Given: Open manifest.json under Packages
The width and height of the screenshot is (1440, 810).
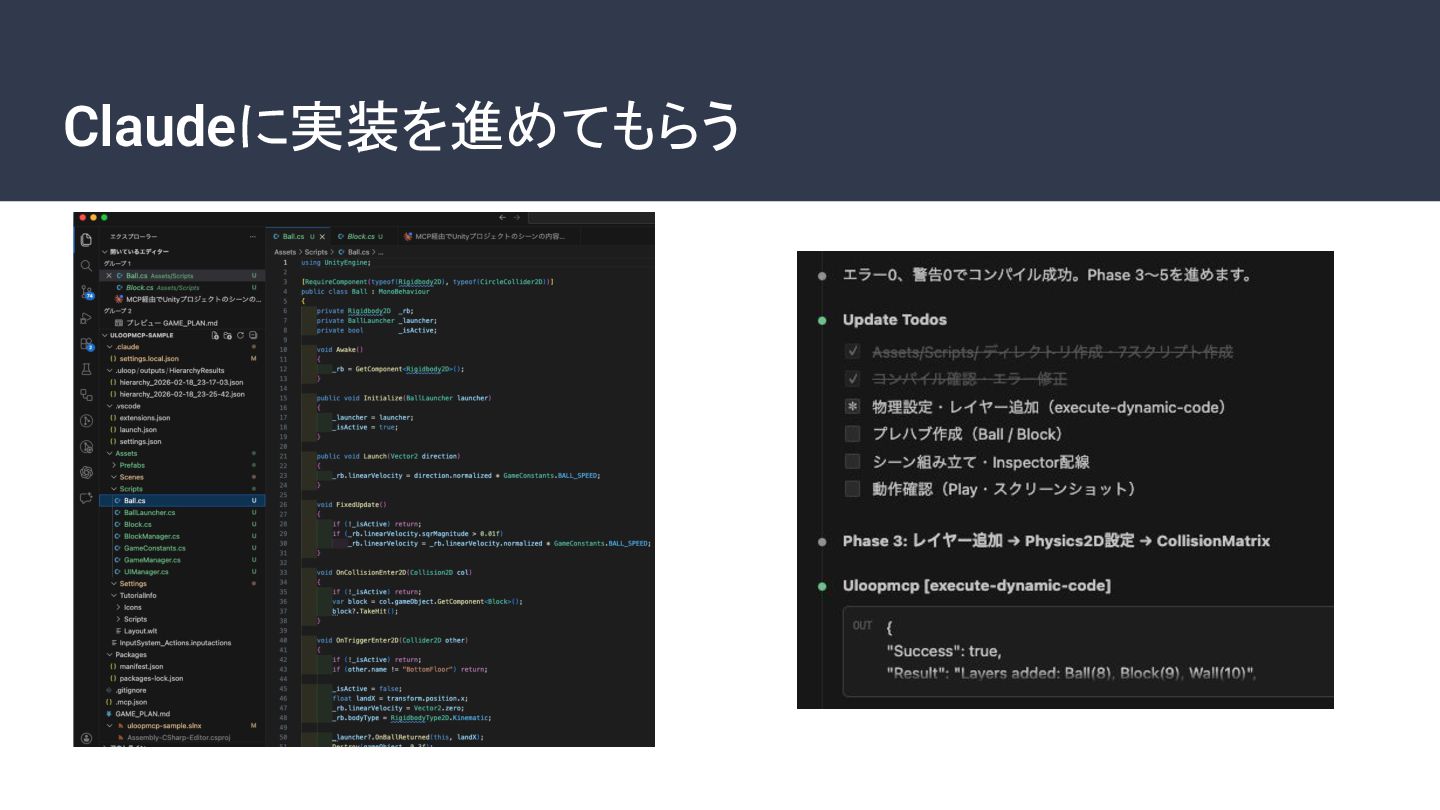Looking at the screenshot, I should tap(182, 666).
